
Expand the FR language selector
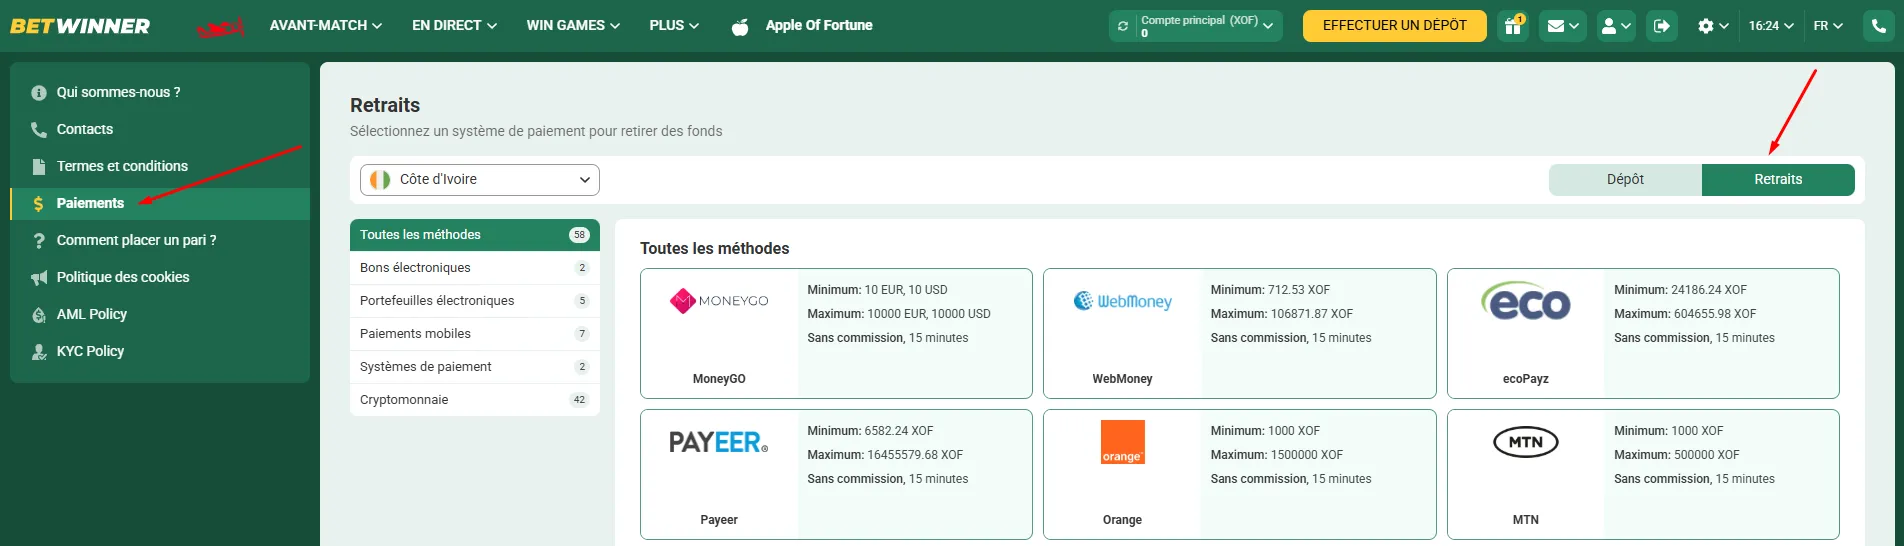pos(1828,26)
